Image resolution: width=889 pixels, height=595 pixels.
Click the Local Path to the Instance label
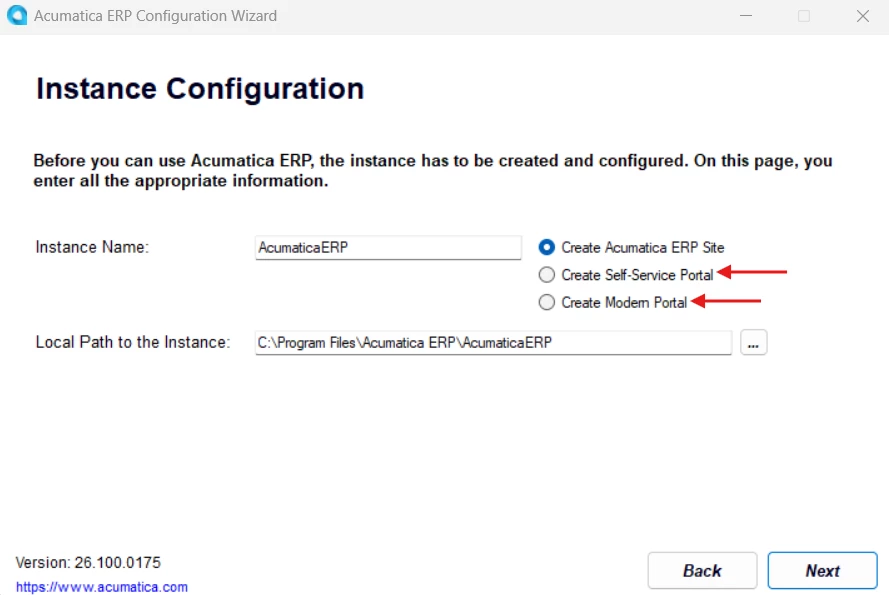coord(133,343)
